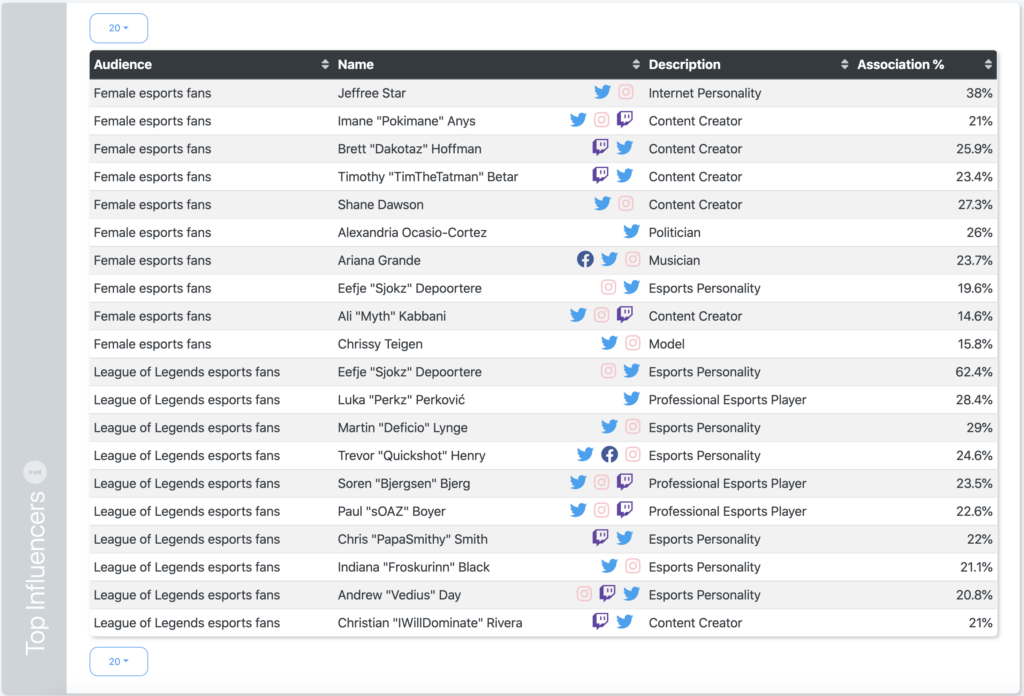Open the bottom page-size 20 dropdown

[x=118, y=661]
